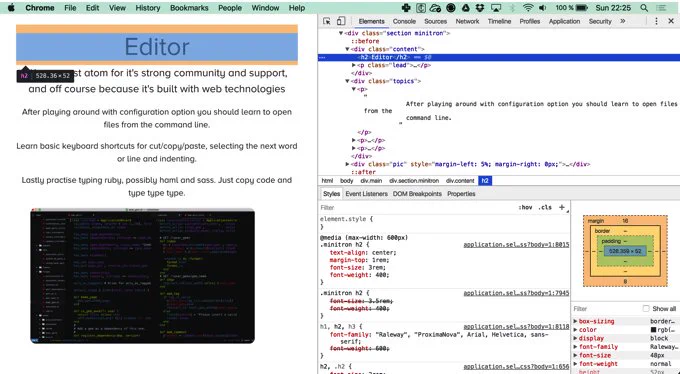Open the Dropbox menu bar icon
Image resolution: width=680 pixels, height=374 pixels.
[x=480, y=8]
